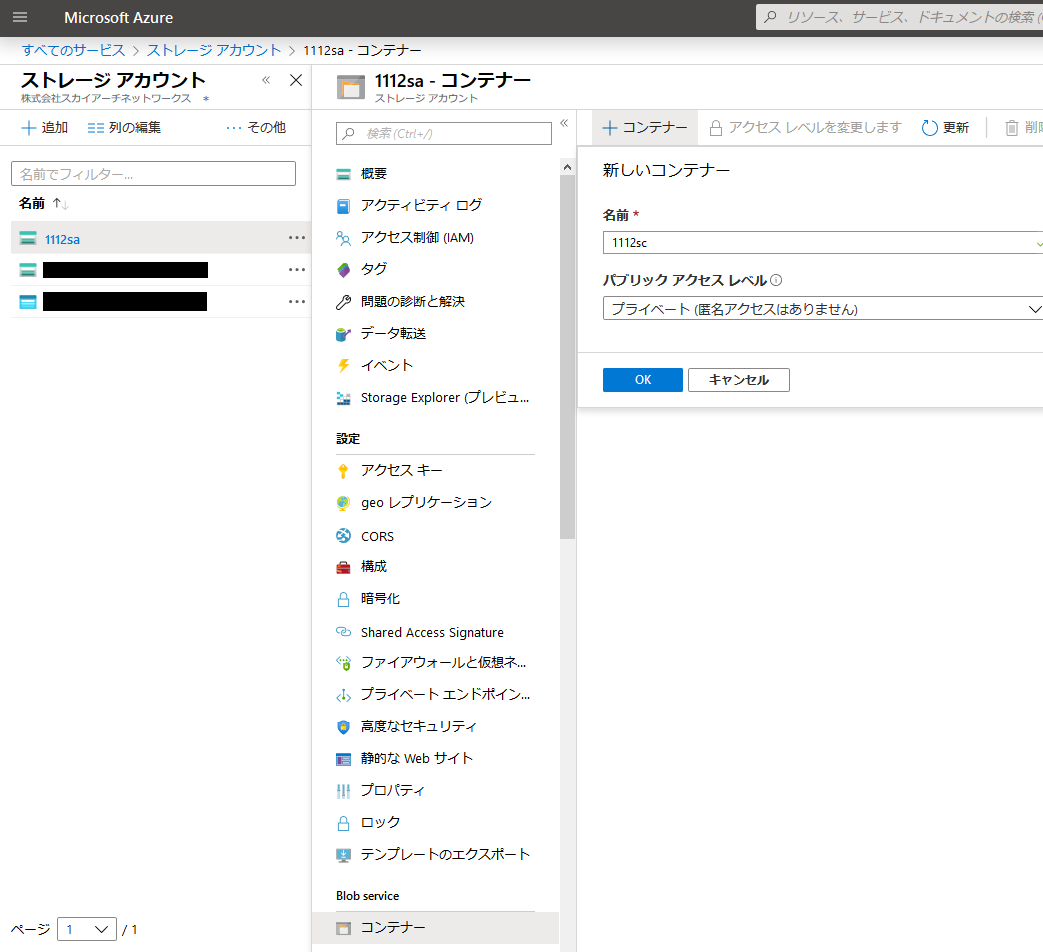Click アクセス レベルを変更します toolbar button
This screenshot has height=952, width=1043.
[x=805, y=128]
